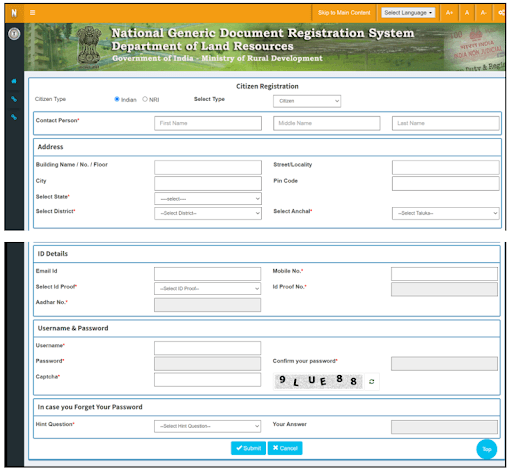Click the settings cog icon top right
The width and height of the screenshot is (512, 474).
501,13
